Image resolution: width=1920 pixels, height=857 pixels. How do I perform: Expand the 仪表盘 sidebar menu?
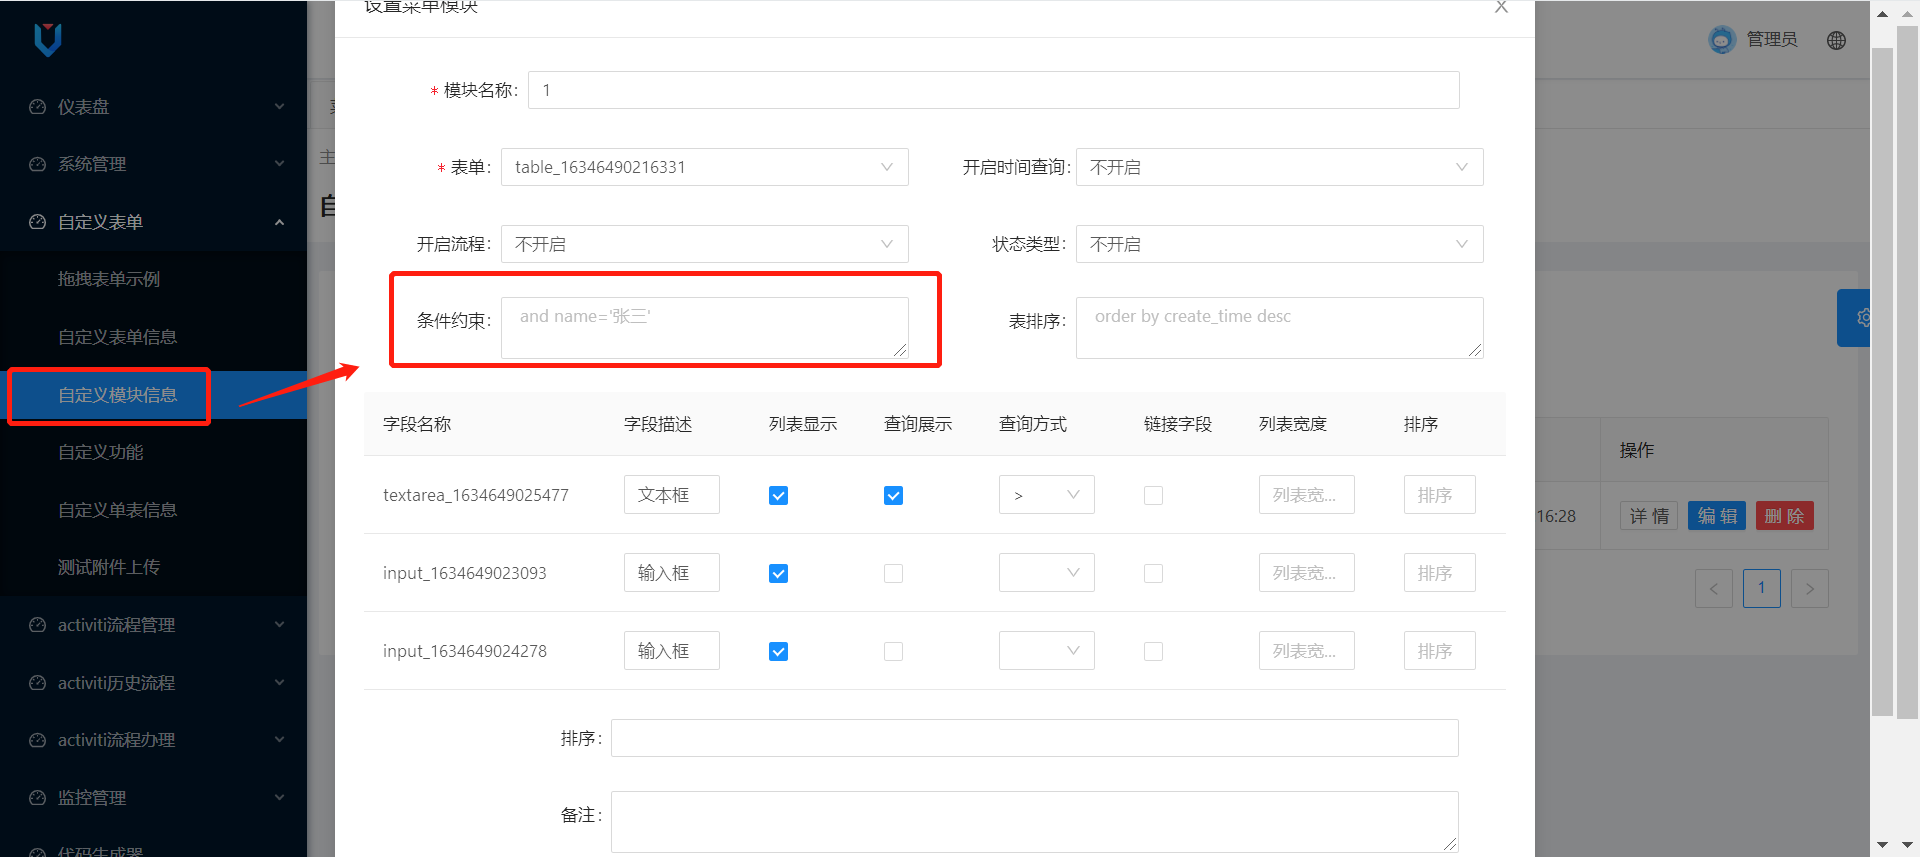click(x=153, y=107)
